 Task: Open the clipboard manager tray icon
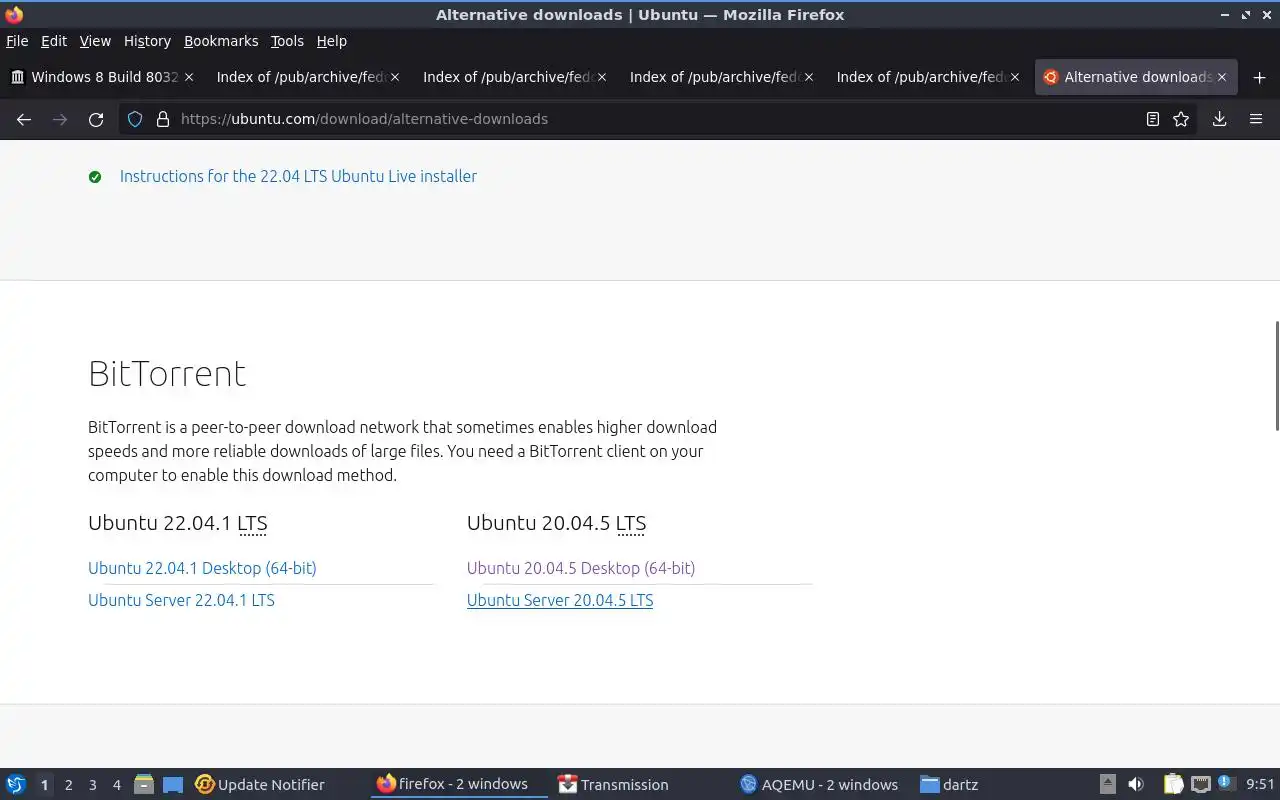tap(1173, 784)
